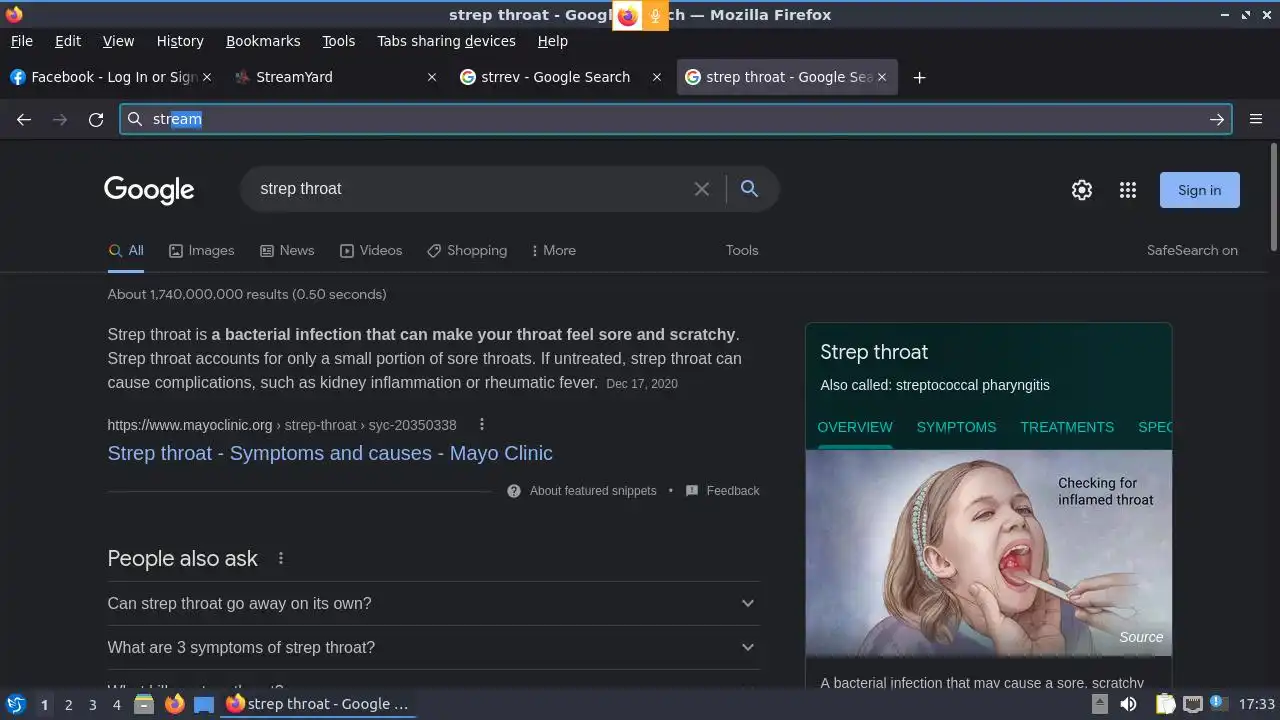The image size is (1280, 720).
Task: Close the StreamYard tab
Action: 432,77
